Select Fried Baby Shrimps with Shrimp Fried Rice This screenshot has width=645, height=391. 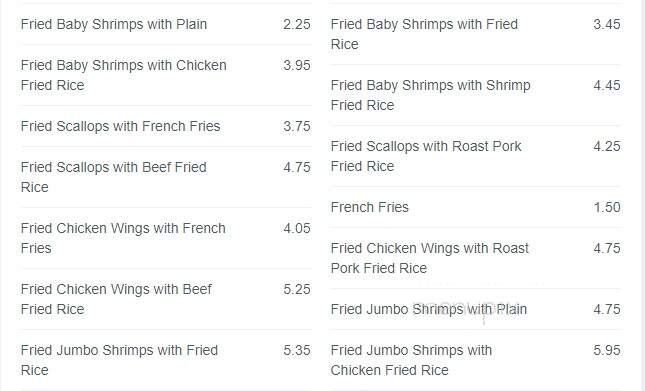click(x=431, y=95)
